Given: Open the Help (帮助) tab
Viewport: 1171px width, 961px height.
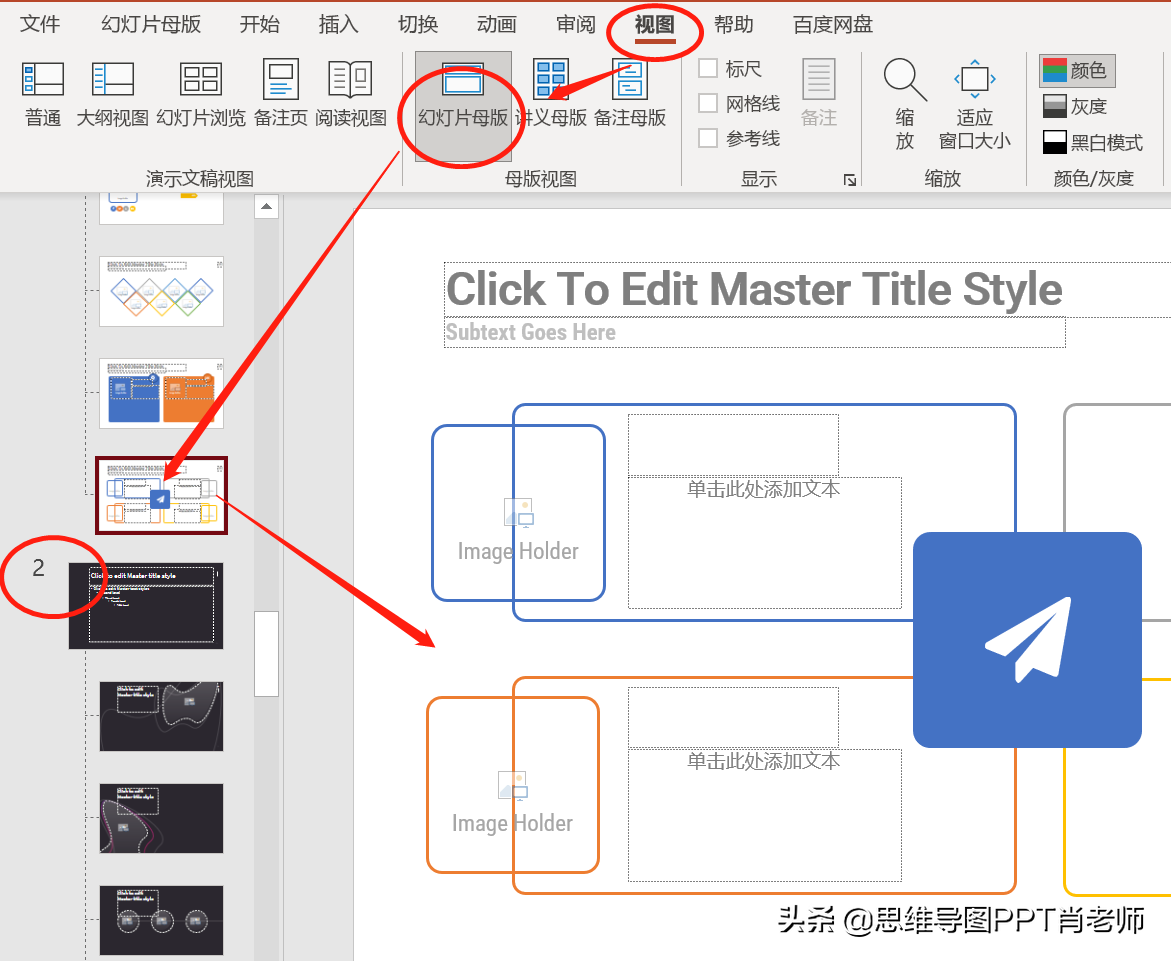Looking at the screenshot, I should 733,25.
